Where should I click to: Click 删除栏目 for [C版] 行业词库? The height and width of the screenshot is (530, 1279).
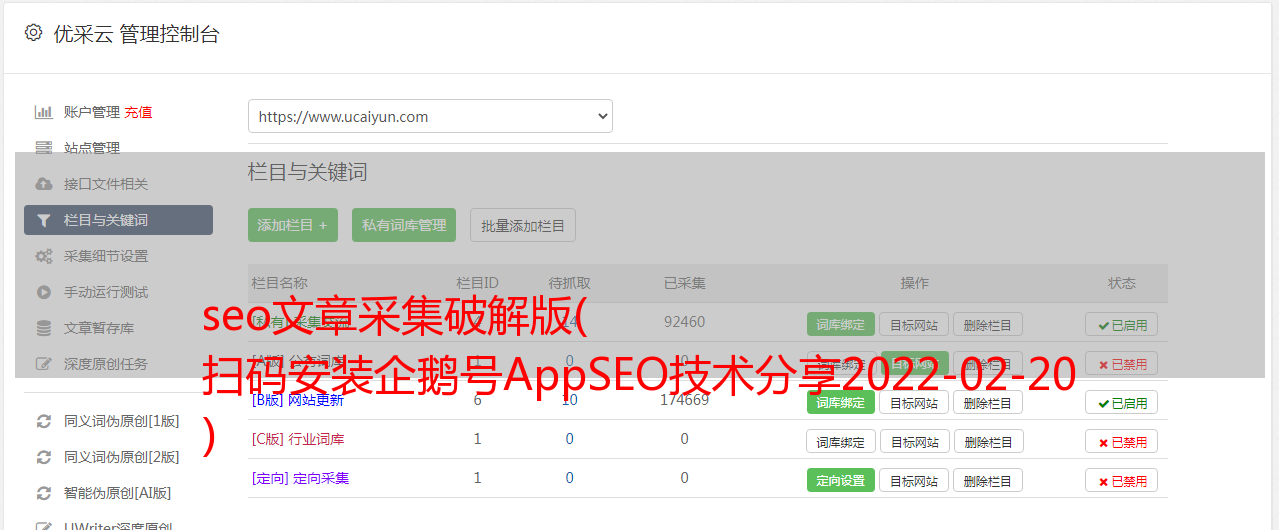[x=987, y=441]
